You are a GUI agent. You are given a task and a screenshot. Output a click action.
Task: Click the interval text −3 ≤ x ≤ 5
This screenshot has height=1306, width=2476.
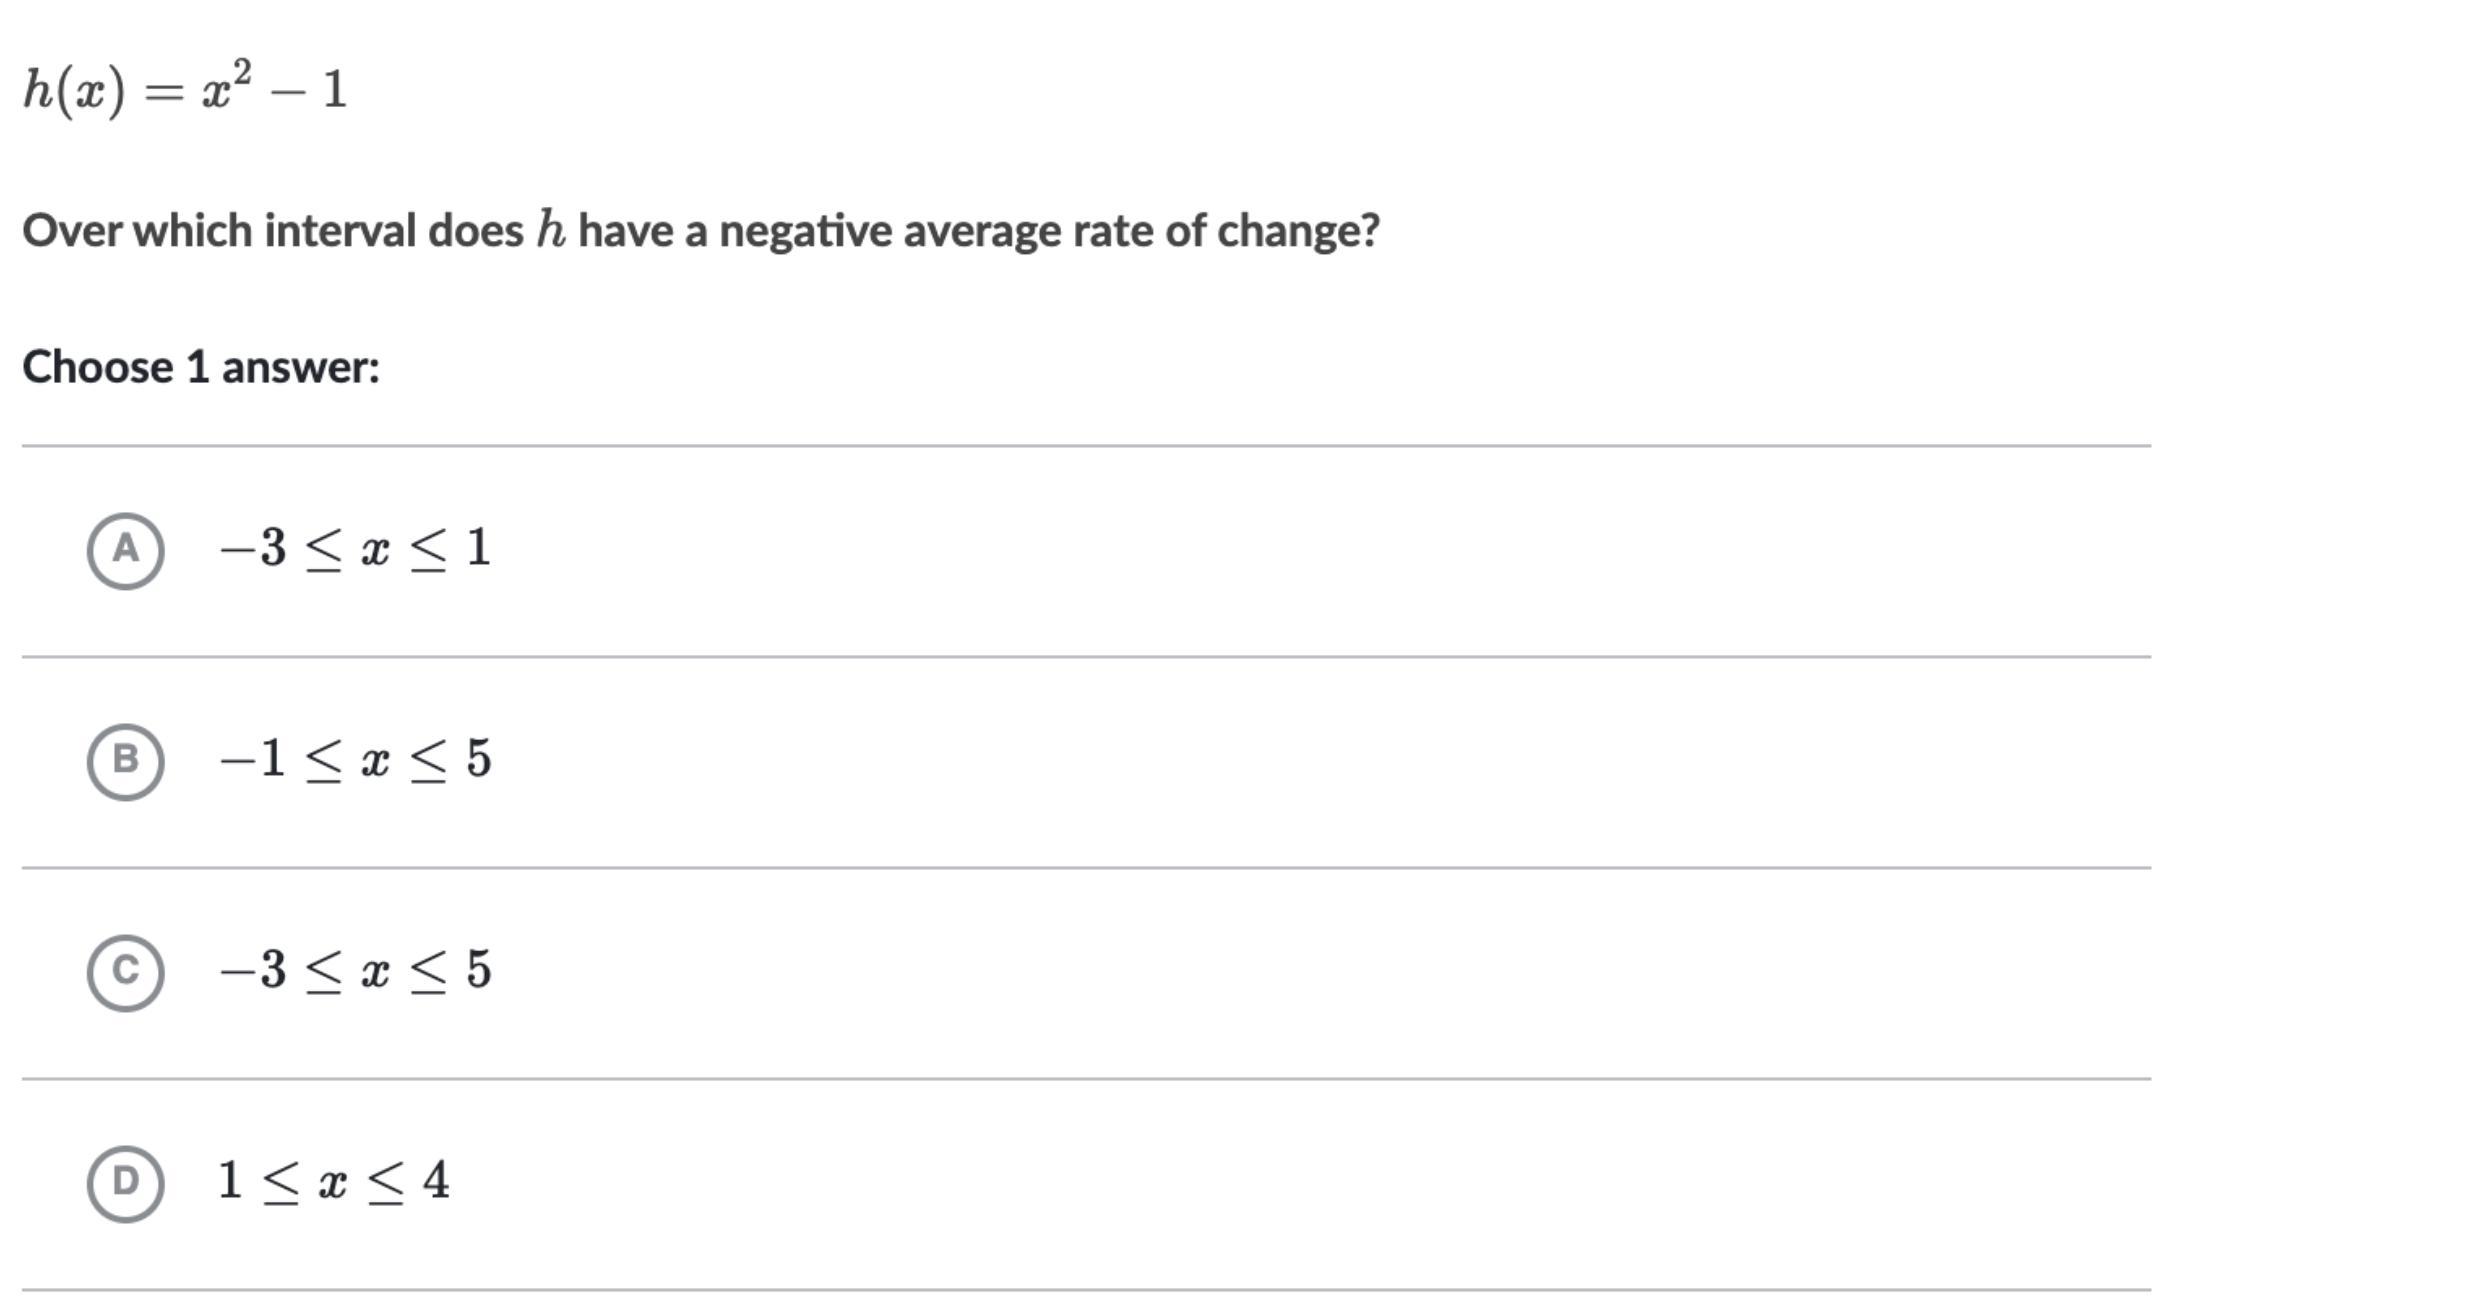355,971
